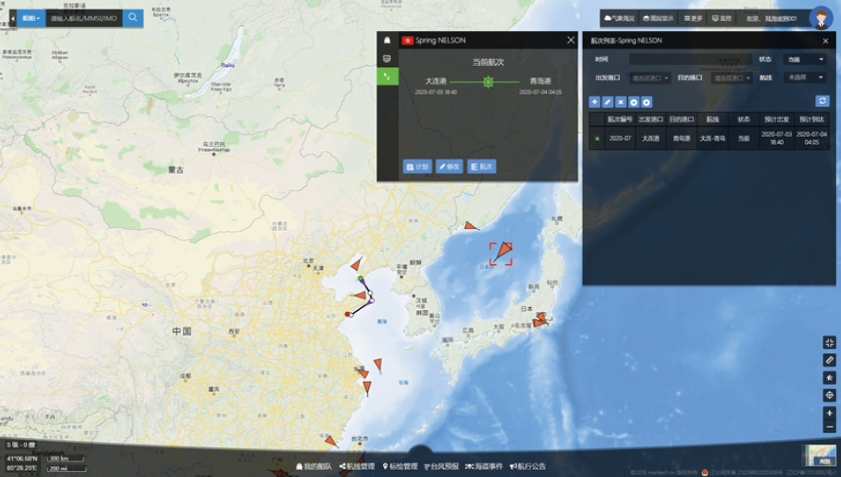Viewport: 841px width, 477px height.
Task: Open 台风预报 typhoon forecast menu
Action: point(441,466)
